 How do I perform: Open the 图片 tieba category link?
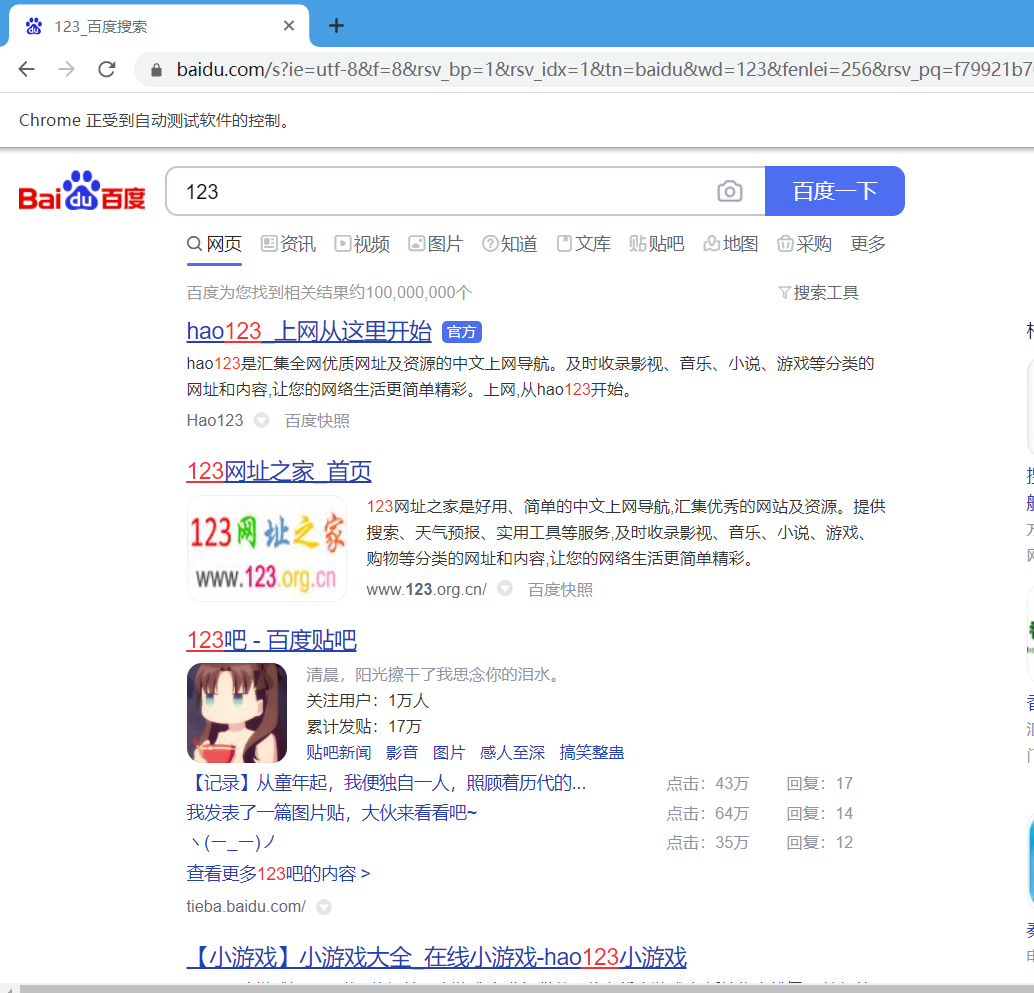(449, 752)
